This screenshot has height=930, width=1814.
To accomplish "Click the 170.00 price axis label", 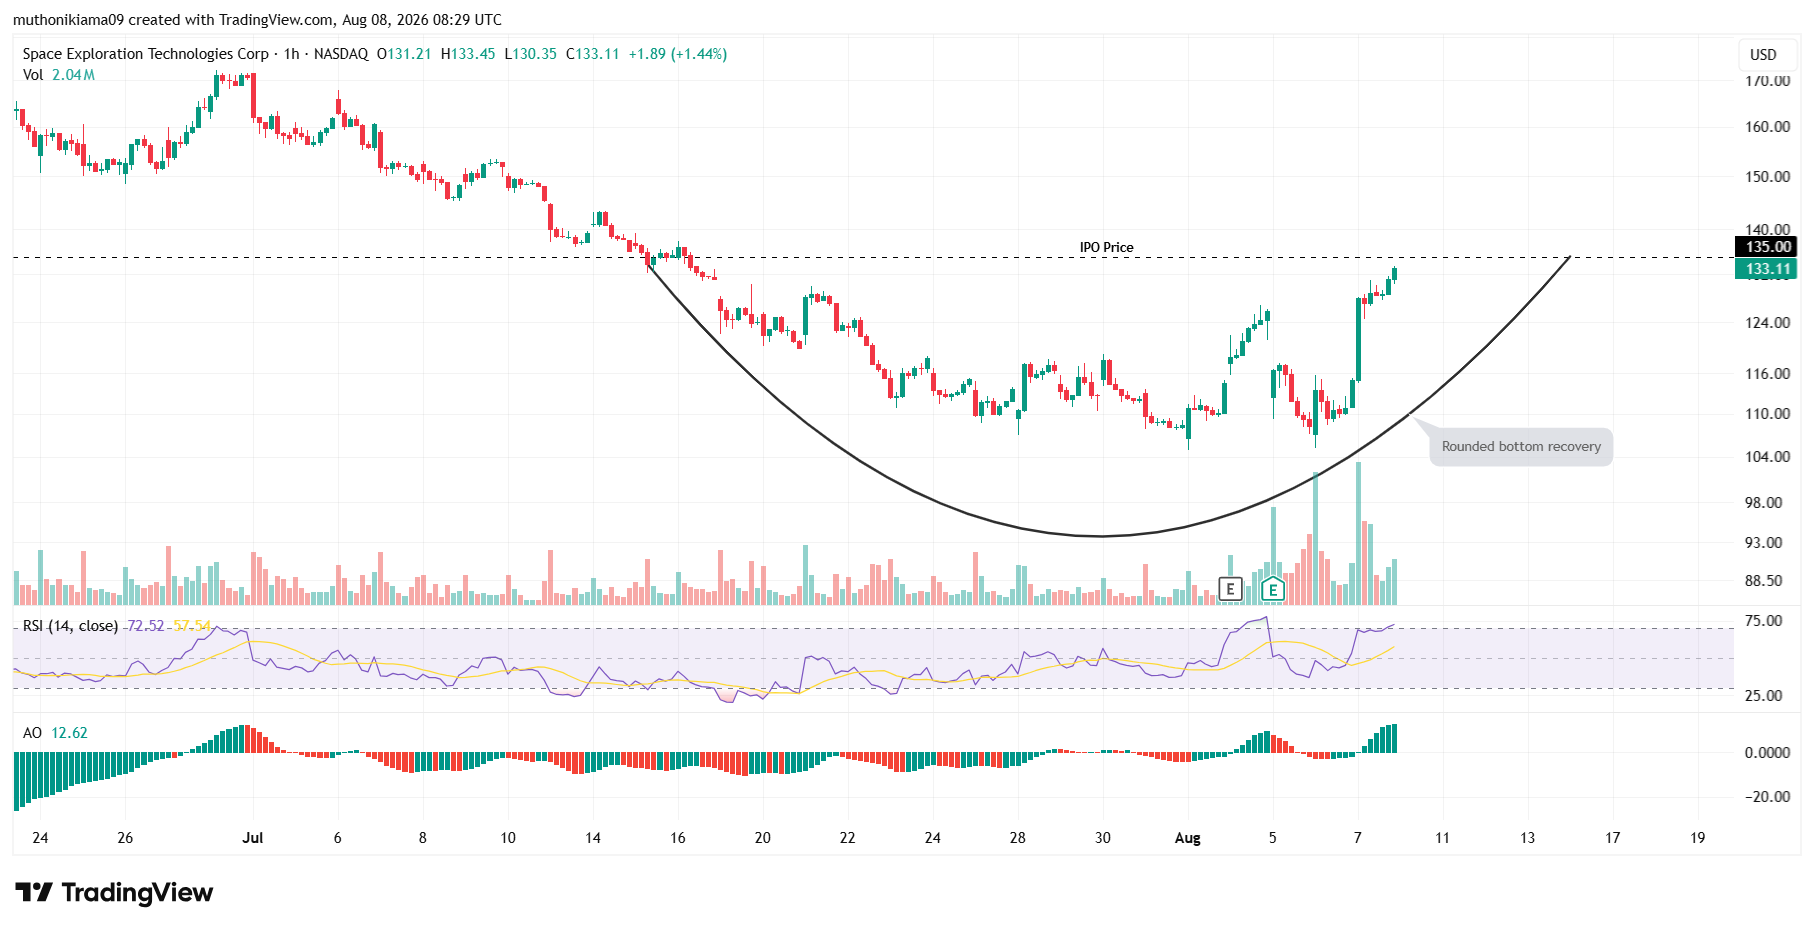I will click(x=1768, y=81).
